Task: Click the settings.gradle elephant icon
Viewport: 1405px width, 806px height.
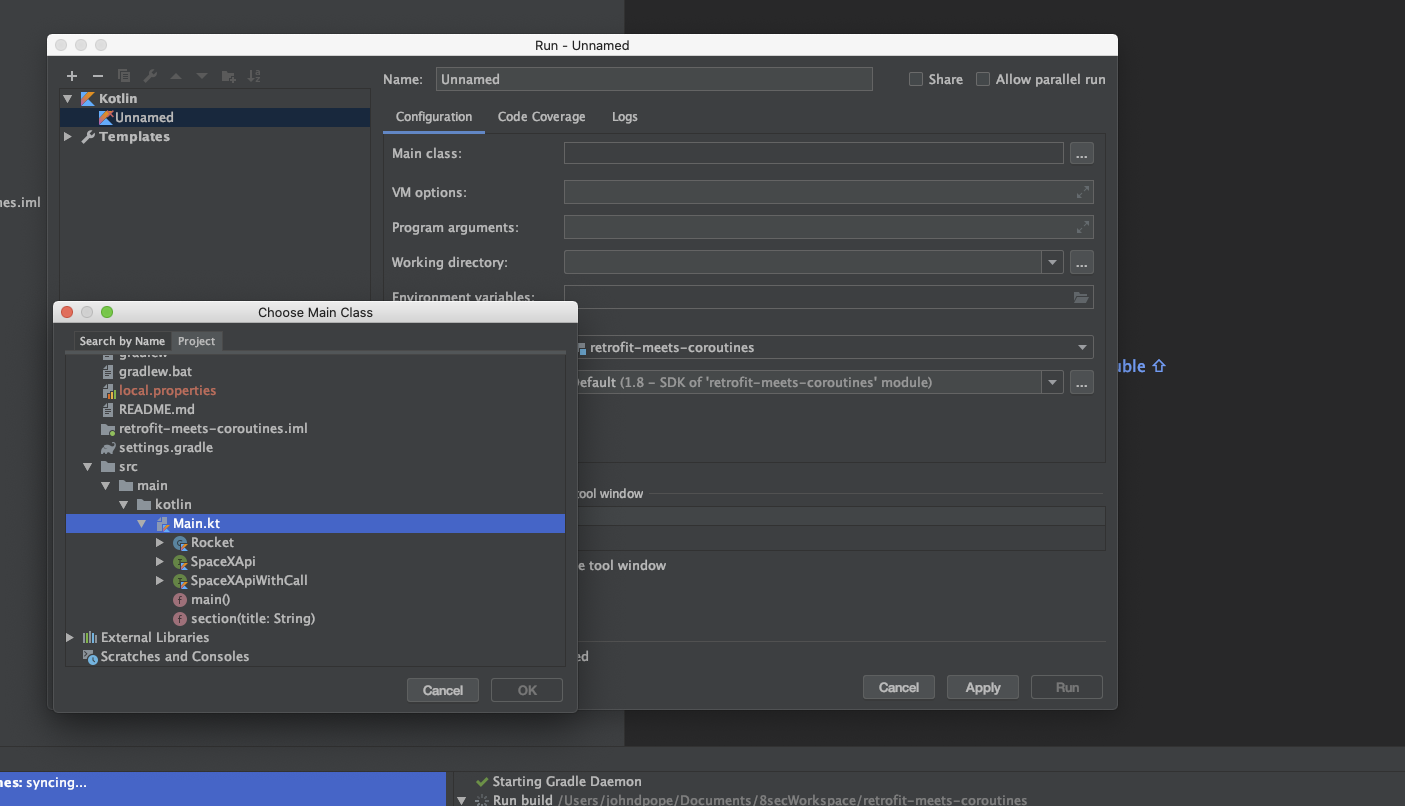Action: click(x=108, y=448)
